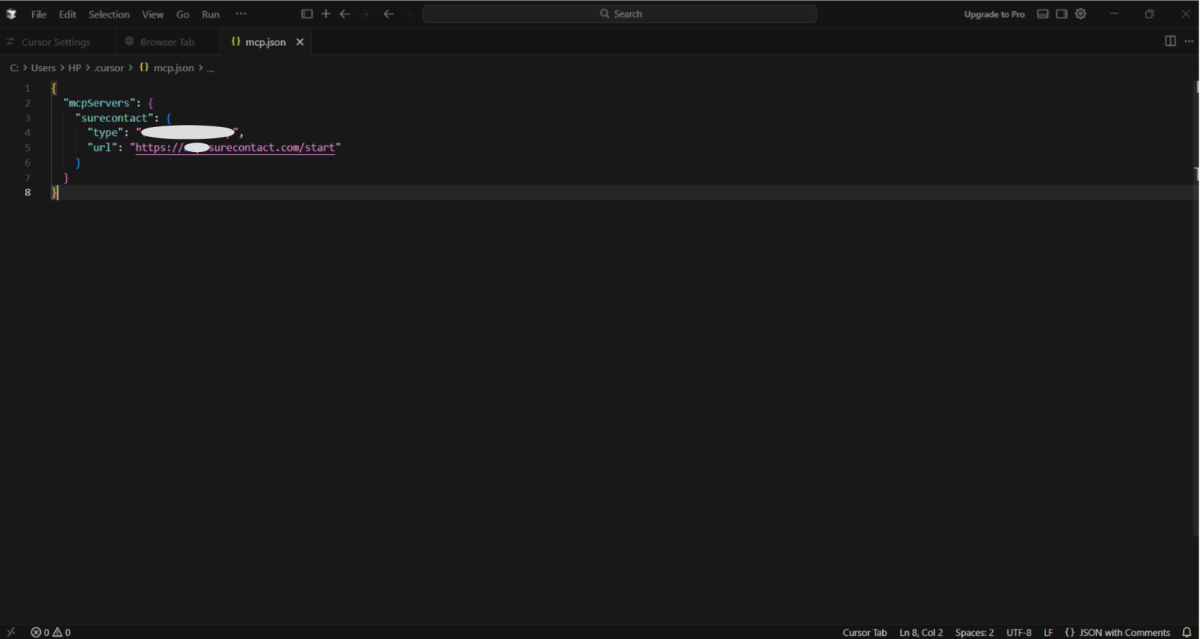Open the Settings gear icon
This screenshot has height=639, width=1200.
pos(1080,13)
